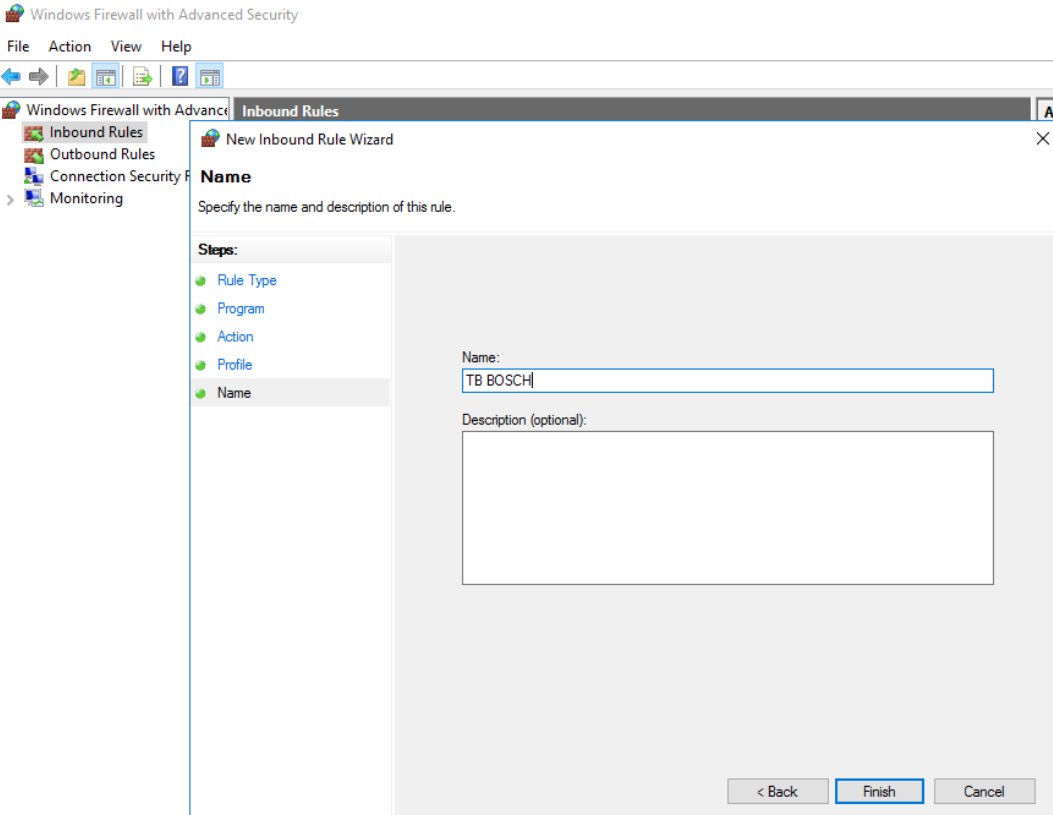Toggle Show/Hide Console Tree toolbar icon
Viewport: 1053px width, 815px height.
(x=106, y=76)
